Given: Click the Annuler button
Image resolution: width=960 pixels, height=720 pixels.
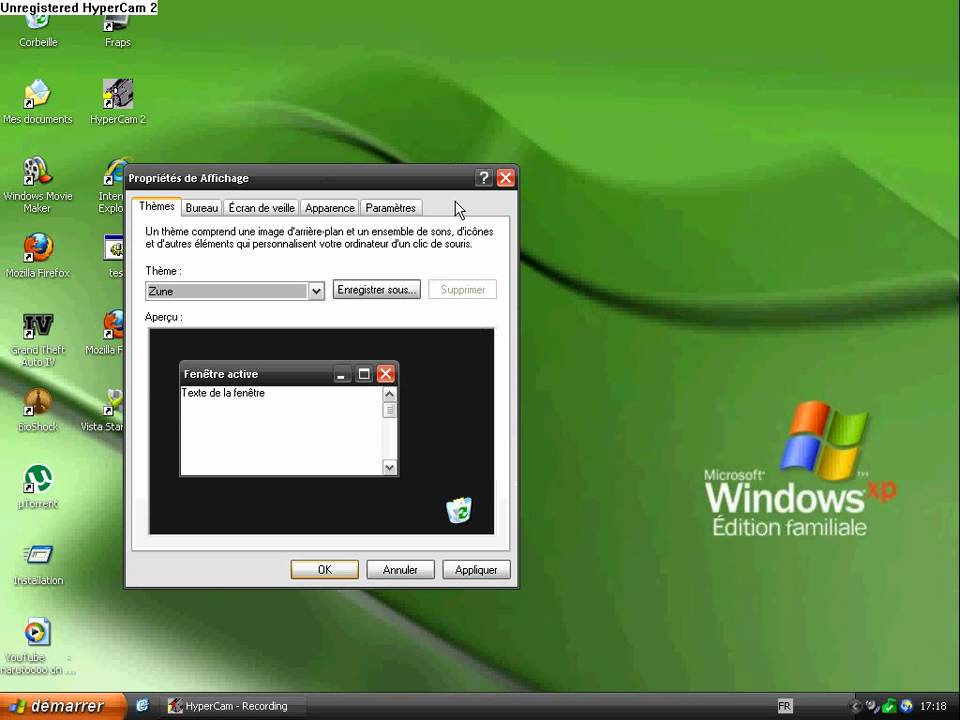Looking at the screenshot, I should pos(400,569).
